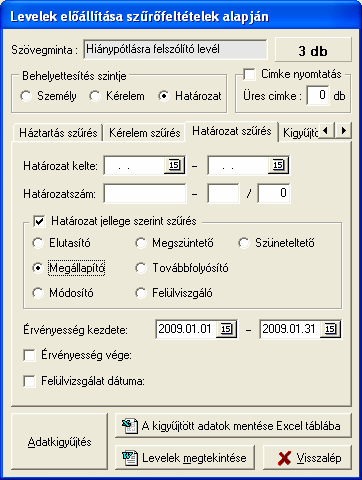This screenshot has height=480, width=362.
Task: Choose the Elutasító decision type
Action: click(x=38, y=243)
